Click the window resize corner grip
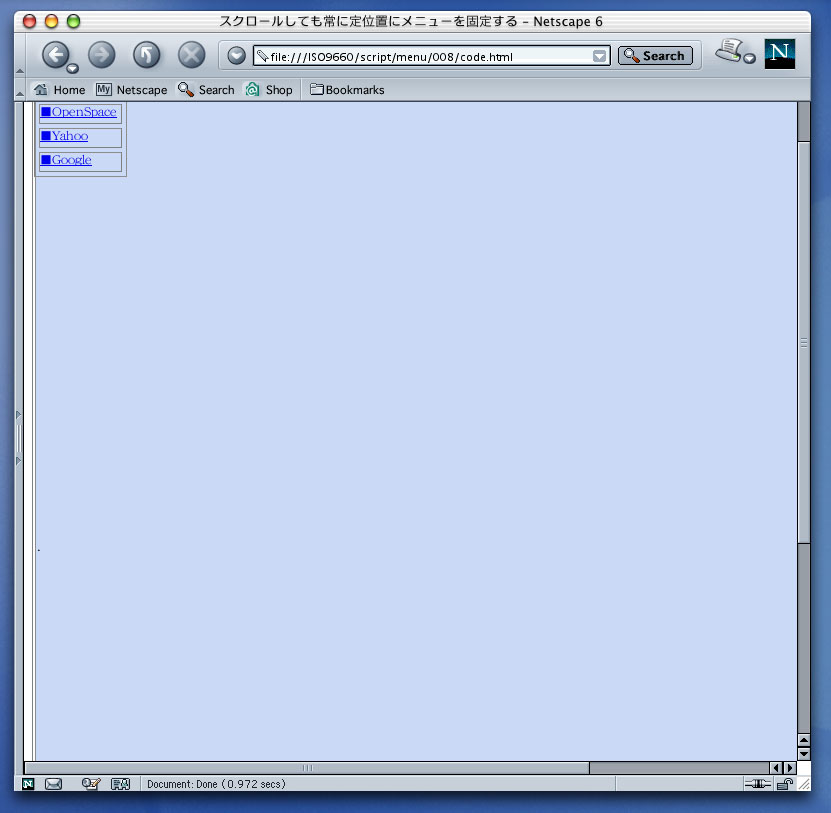 click(x=804, y=784)
